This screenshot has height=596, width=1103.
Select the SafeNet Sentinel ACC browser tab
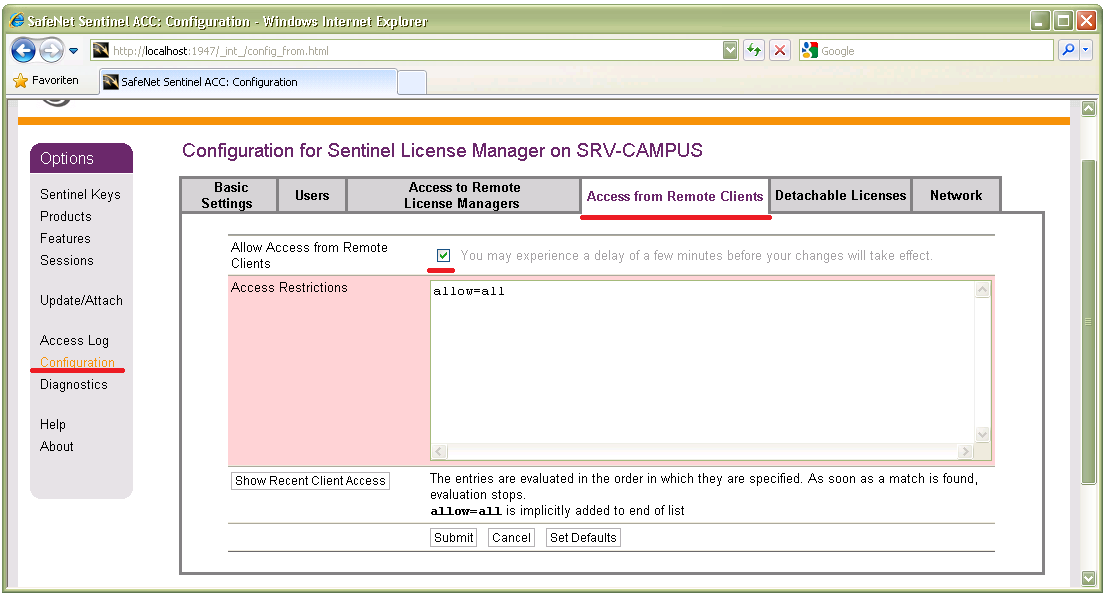(x=248, y=82)
